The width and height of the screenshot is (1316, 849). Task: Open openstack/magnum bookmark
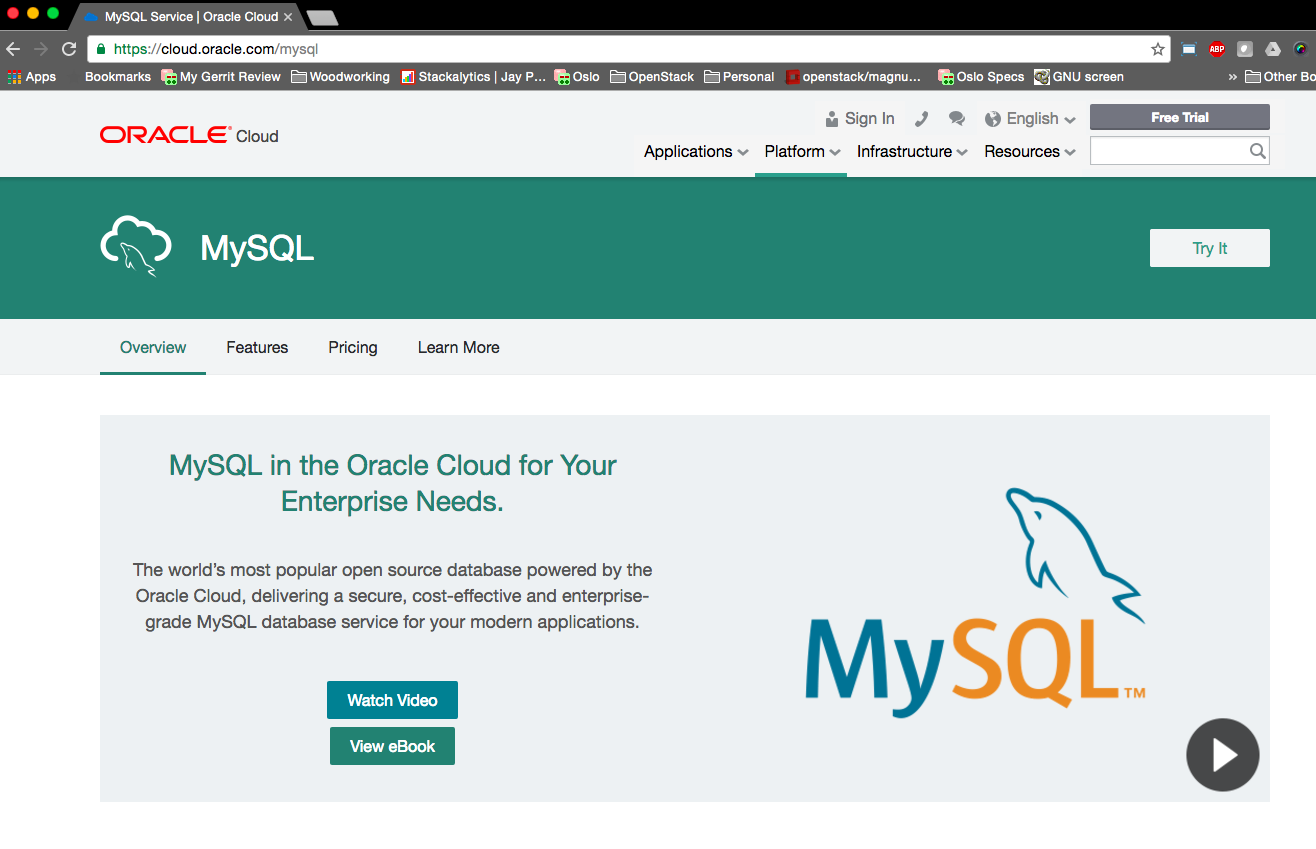[x=853, y=77]
